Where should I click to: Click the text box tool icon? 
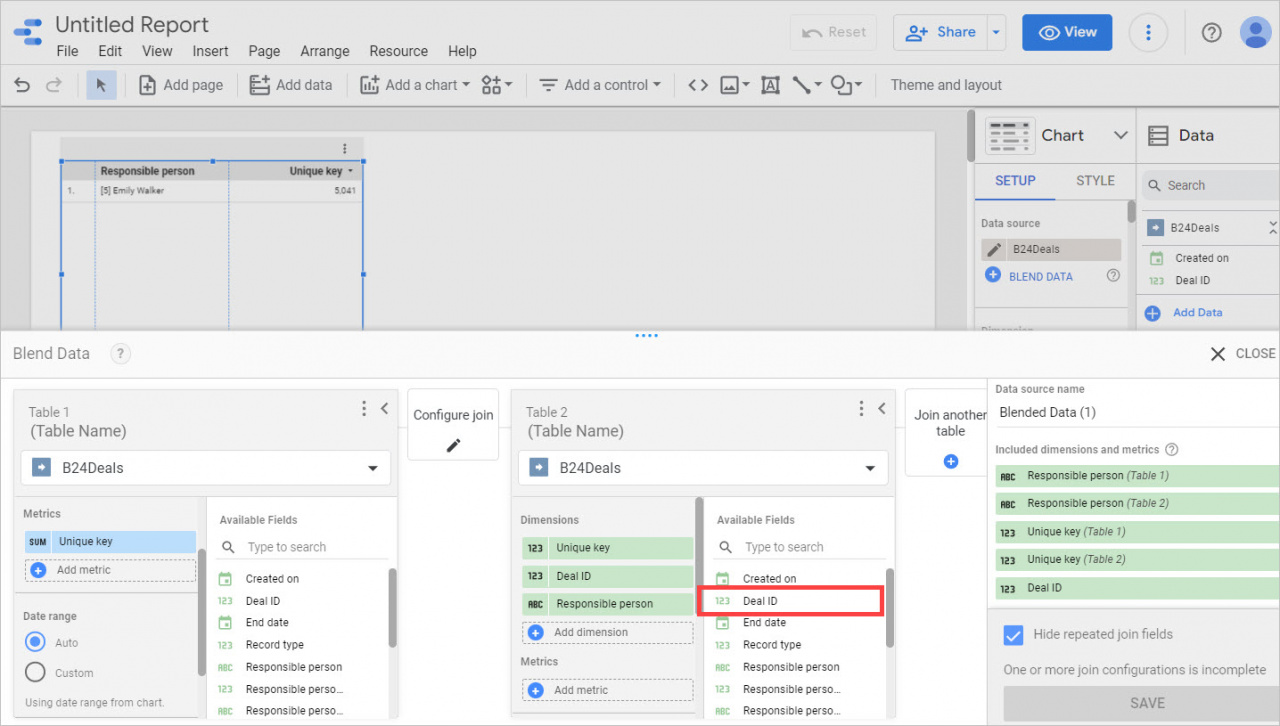770,85
